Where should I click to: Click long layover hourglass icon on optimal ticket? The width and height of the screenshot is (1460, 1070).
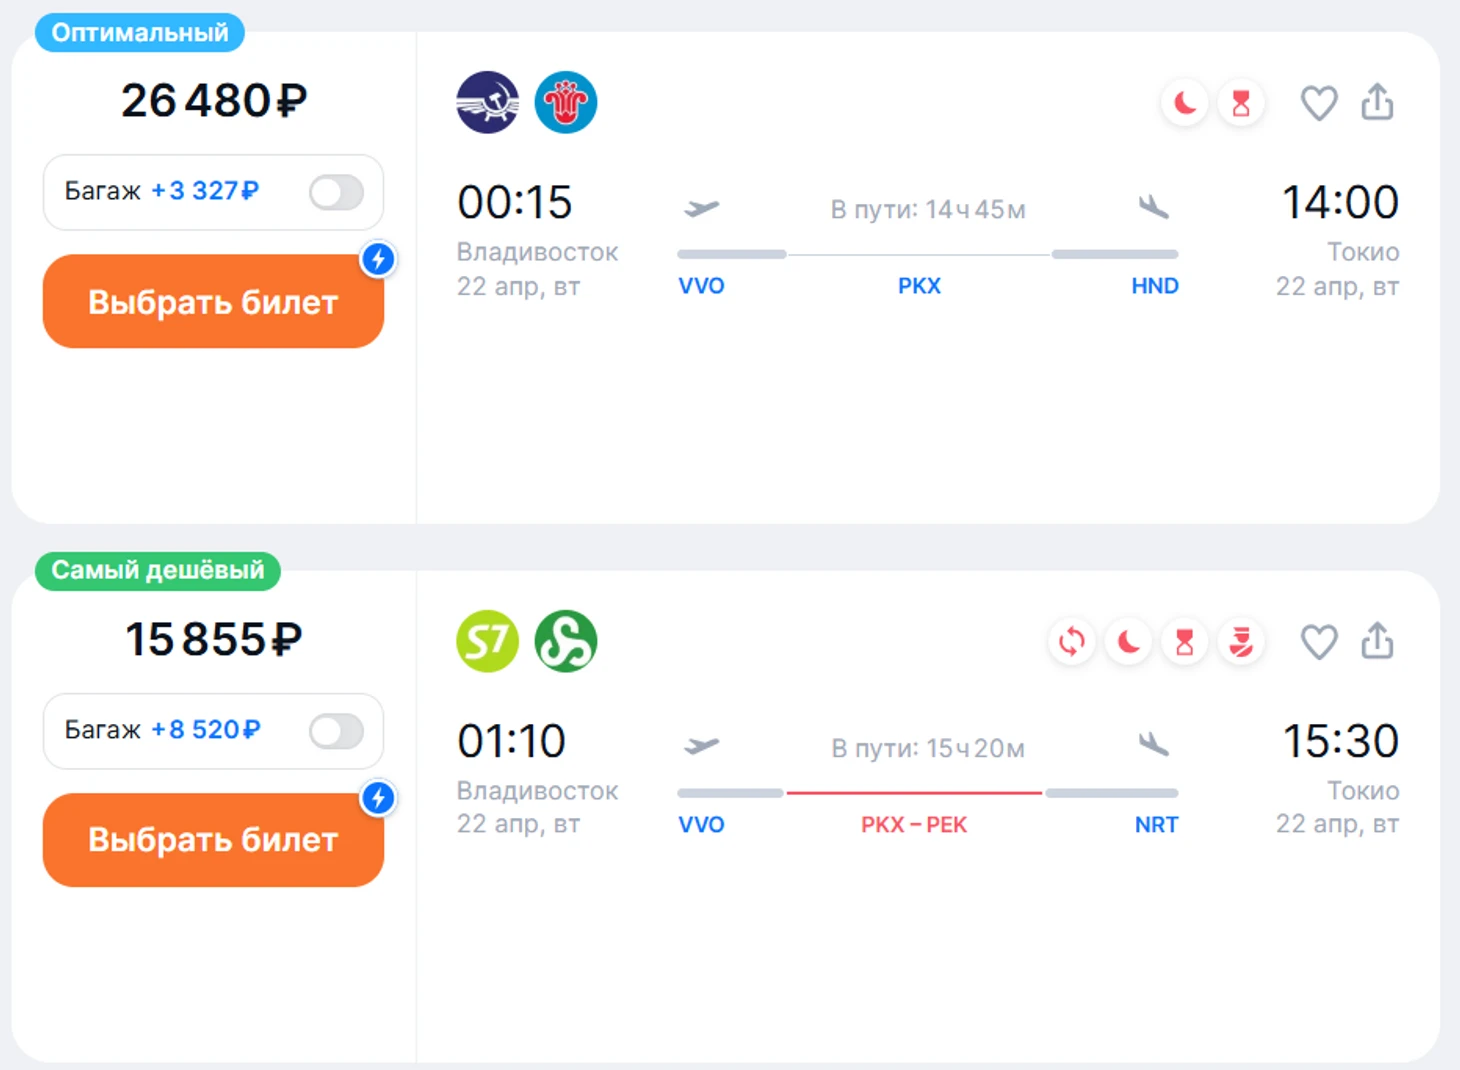[x=1241, y=102]
